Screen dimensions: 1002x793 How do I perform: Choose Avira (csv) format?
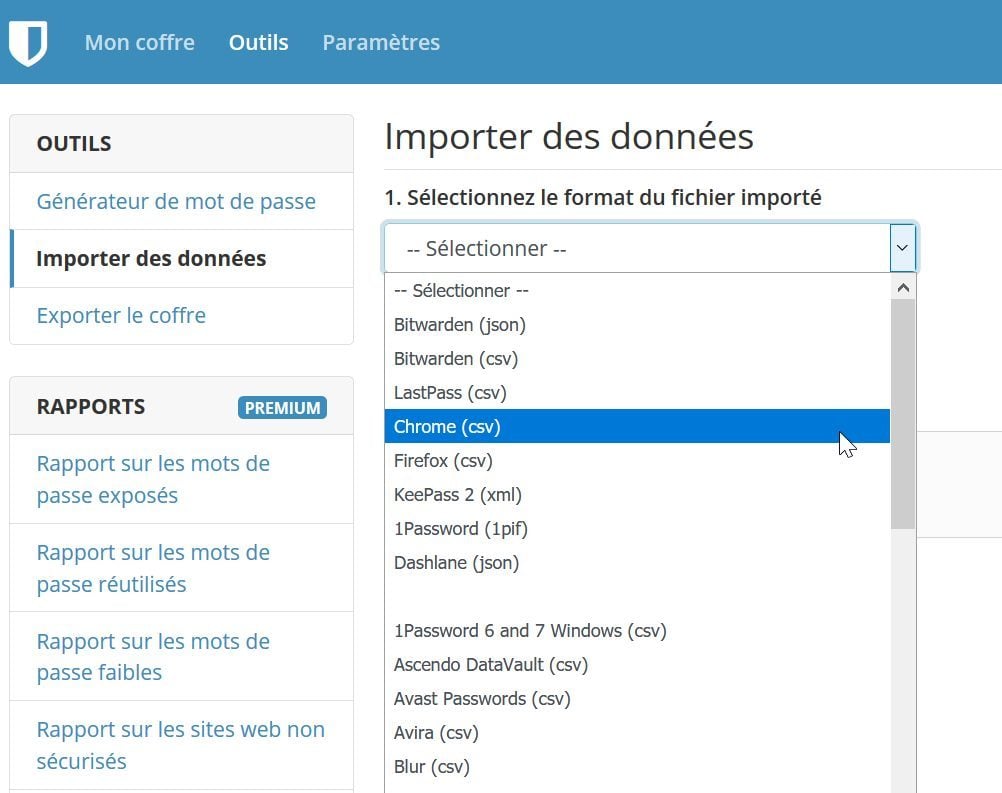[637, 732]
